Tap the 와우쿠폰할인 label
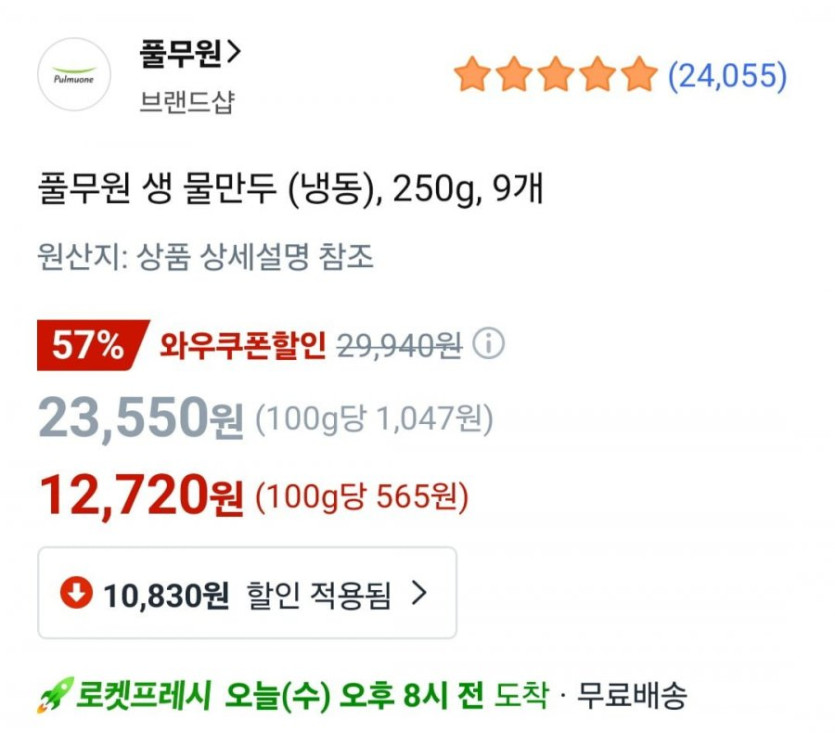Image resolution: width=835 pixels, height=733 pixels. pos(242,346)
